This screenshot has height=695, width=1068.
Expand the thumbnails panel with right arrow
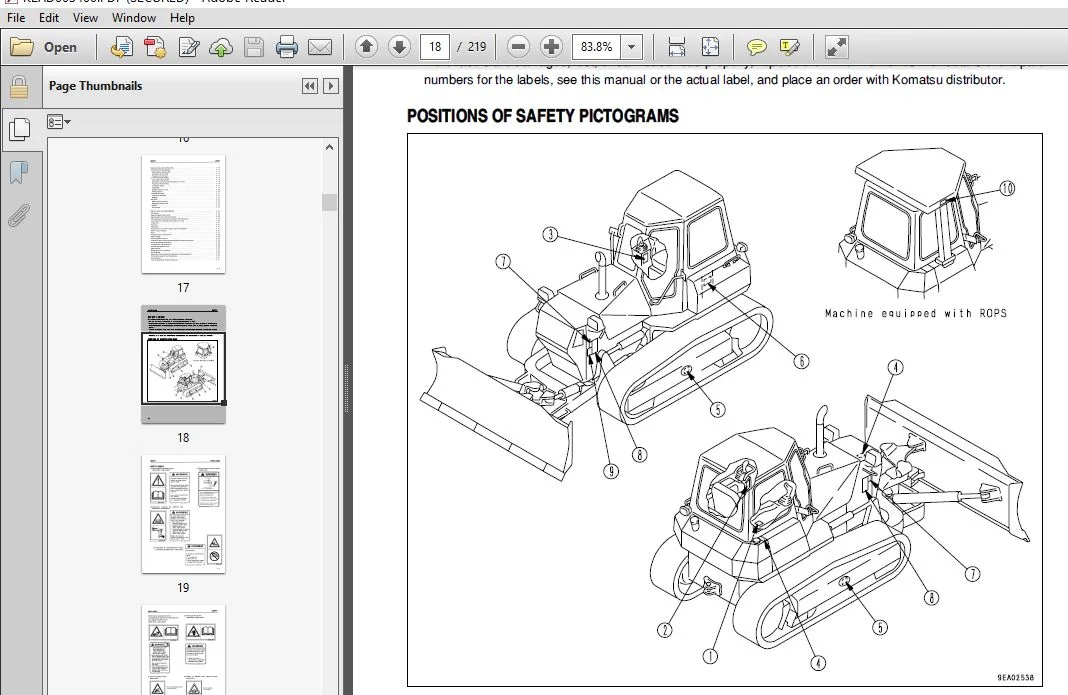331,86
